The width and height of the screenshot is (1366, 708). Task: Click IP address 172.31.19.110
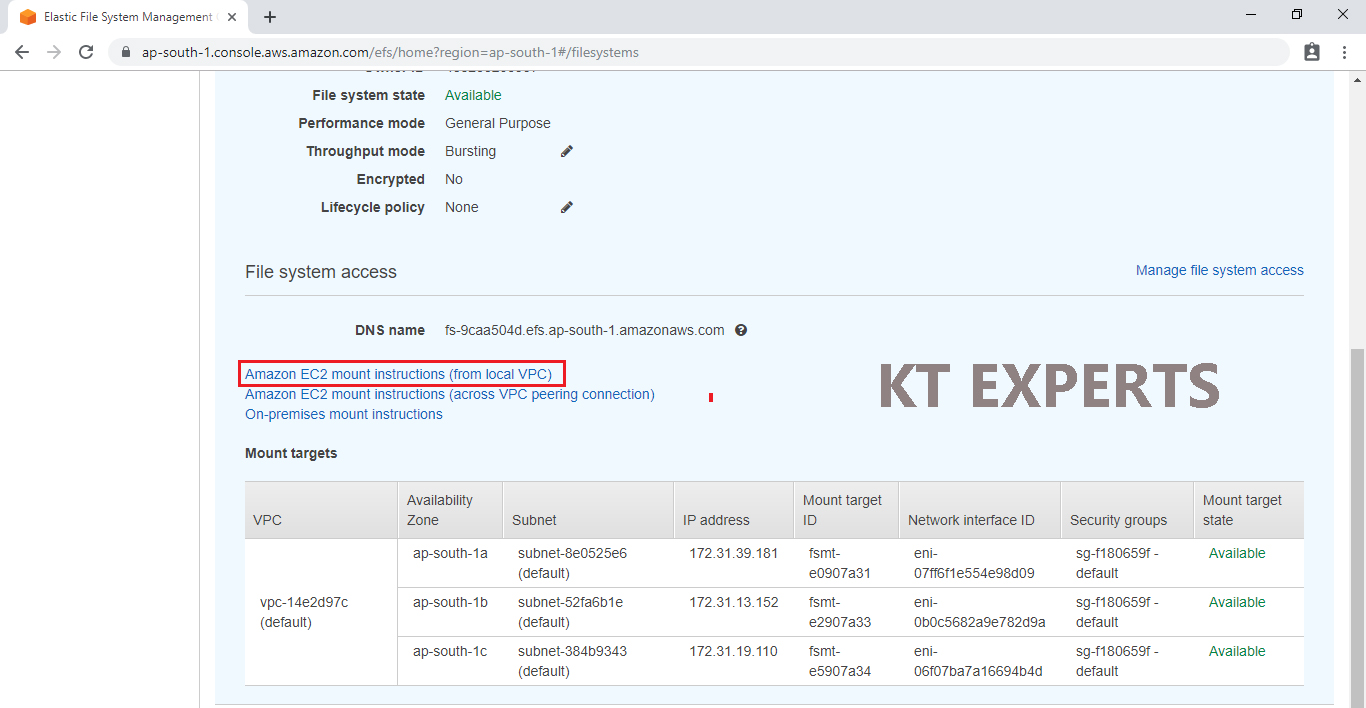[733, 651]
